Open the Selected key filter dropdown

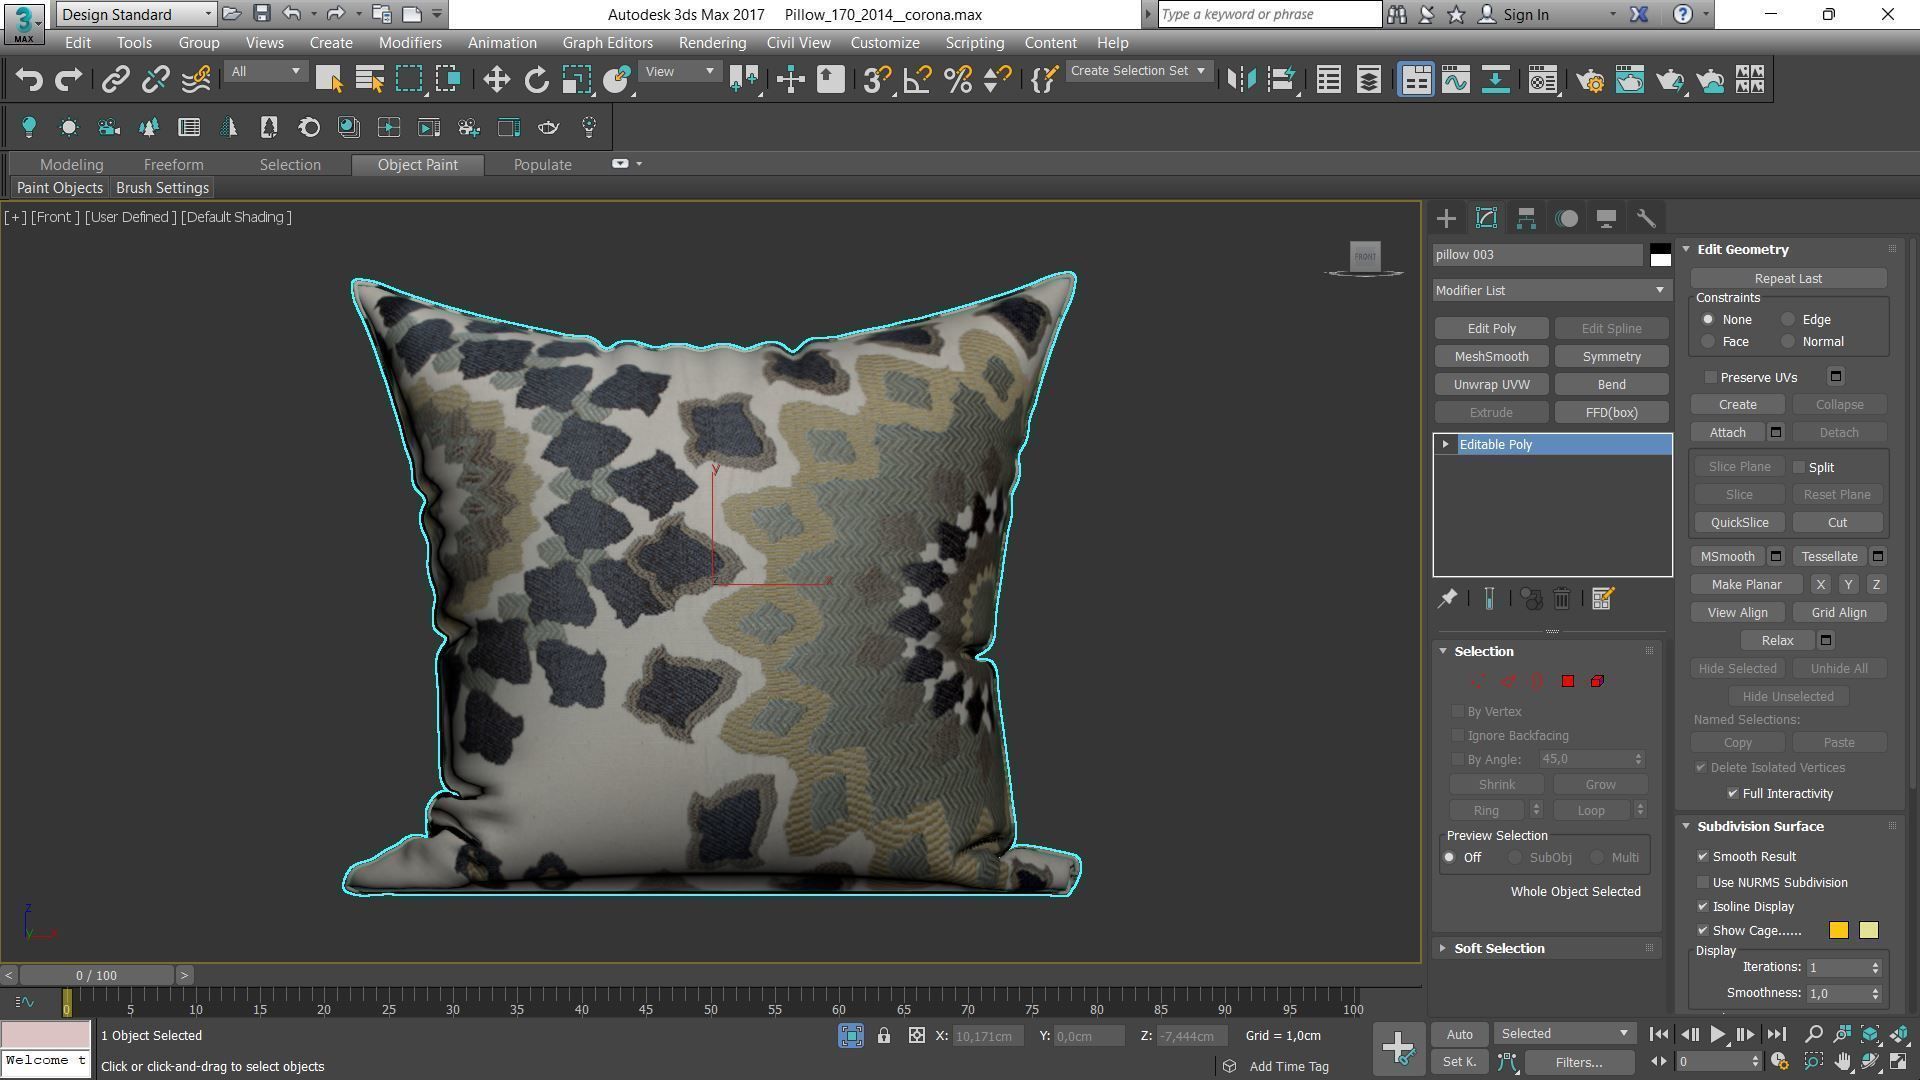tap(1563, 1034)
